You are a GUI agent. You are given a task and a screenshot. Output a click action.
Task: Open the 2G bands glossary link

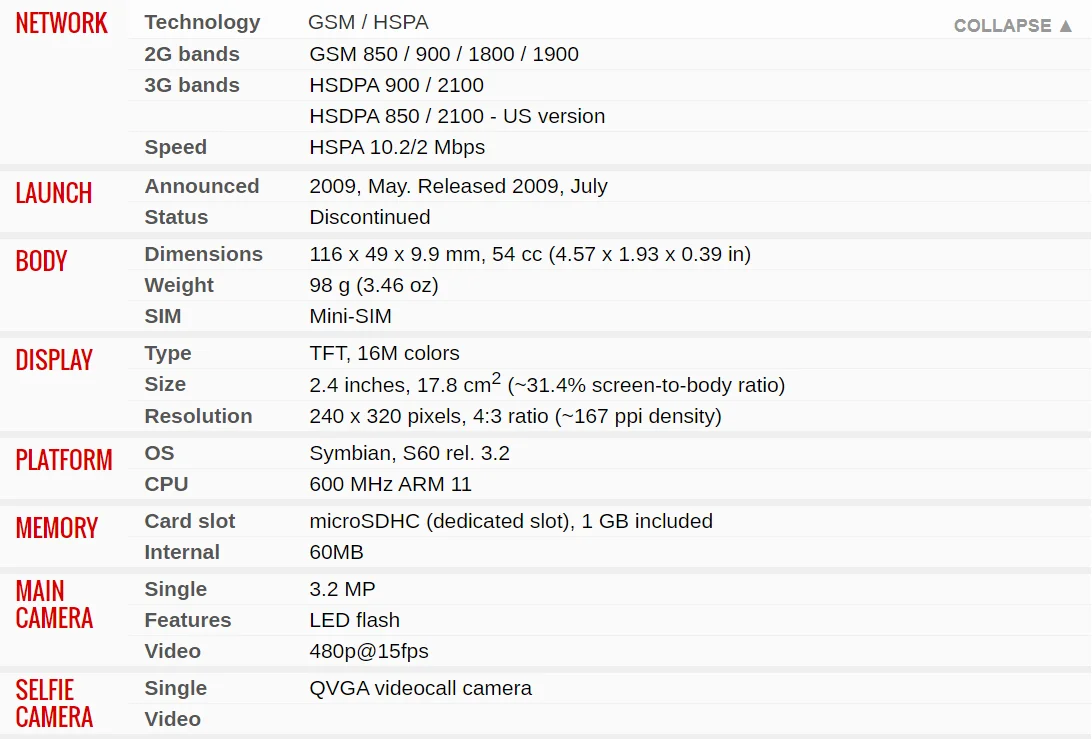pyautogui.click(x=192, y=54)
